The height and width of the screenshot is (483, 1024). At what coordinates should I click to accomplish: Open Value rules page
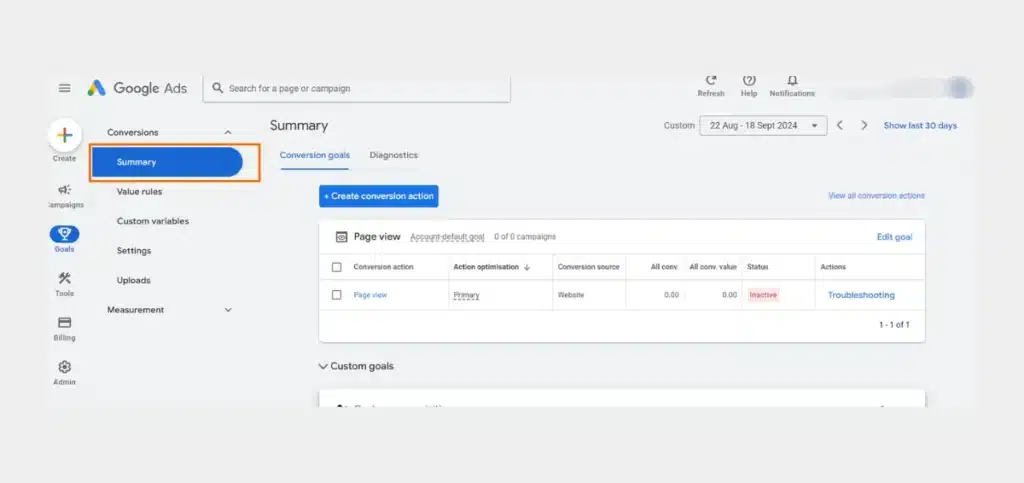139,192
